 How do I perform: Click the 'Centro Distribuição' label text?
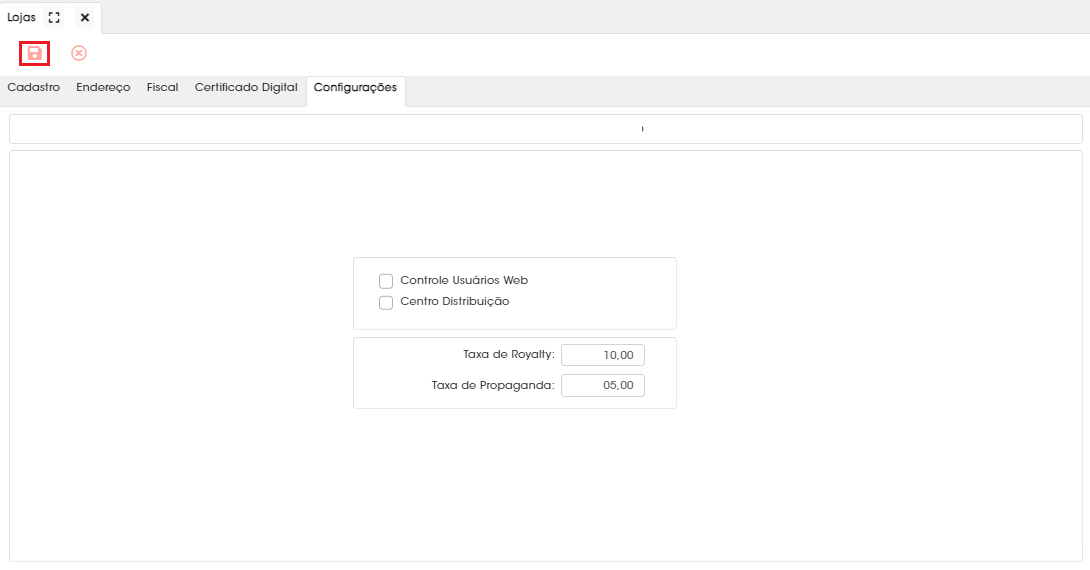[455, 302]
